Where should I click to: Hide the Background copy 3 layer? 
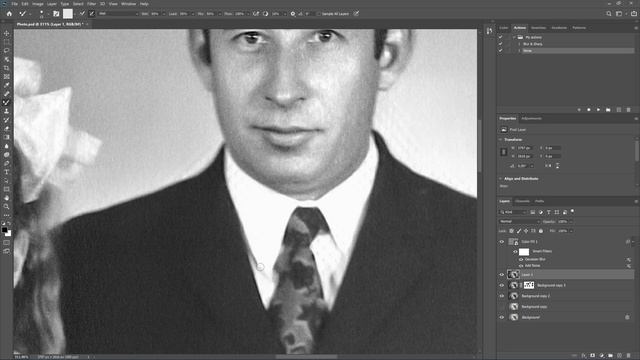(x=502, y=285)
